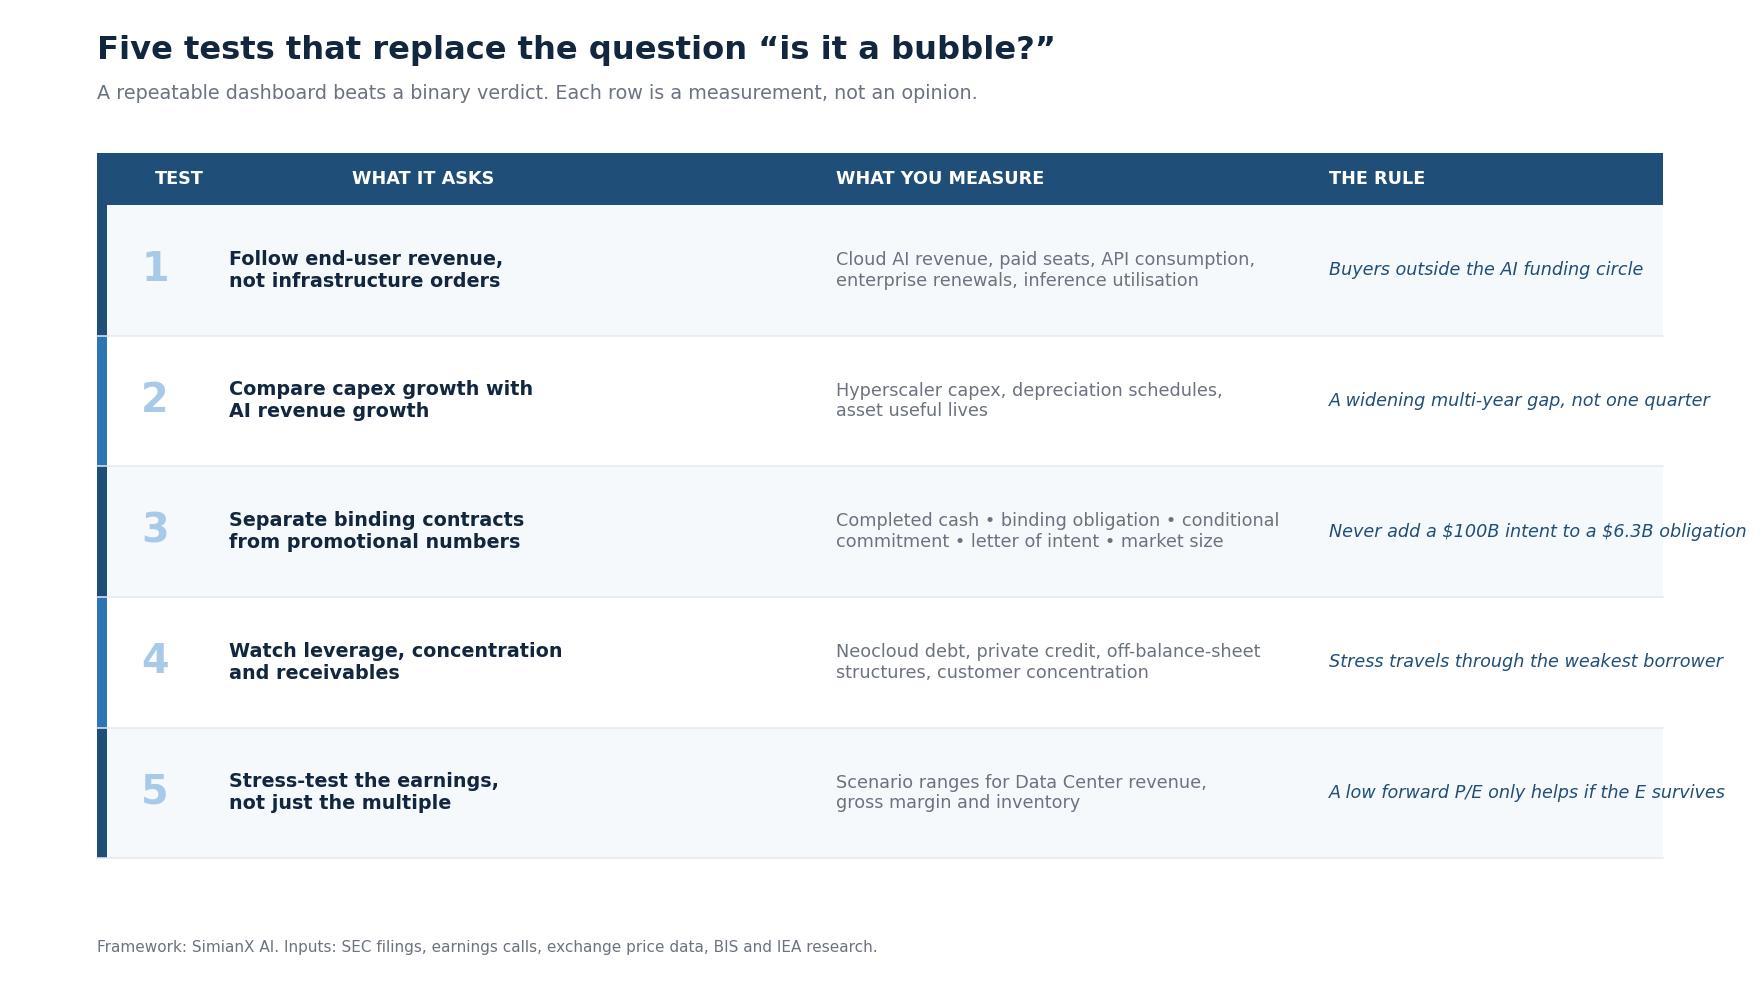Click 'Follow end-user revenue' row title
The width and height of the screenshot is (1760, 990).
pyautogui.click(x=366, y=270)
